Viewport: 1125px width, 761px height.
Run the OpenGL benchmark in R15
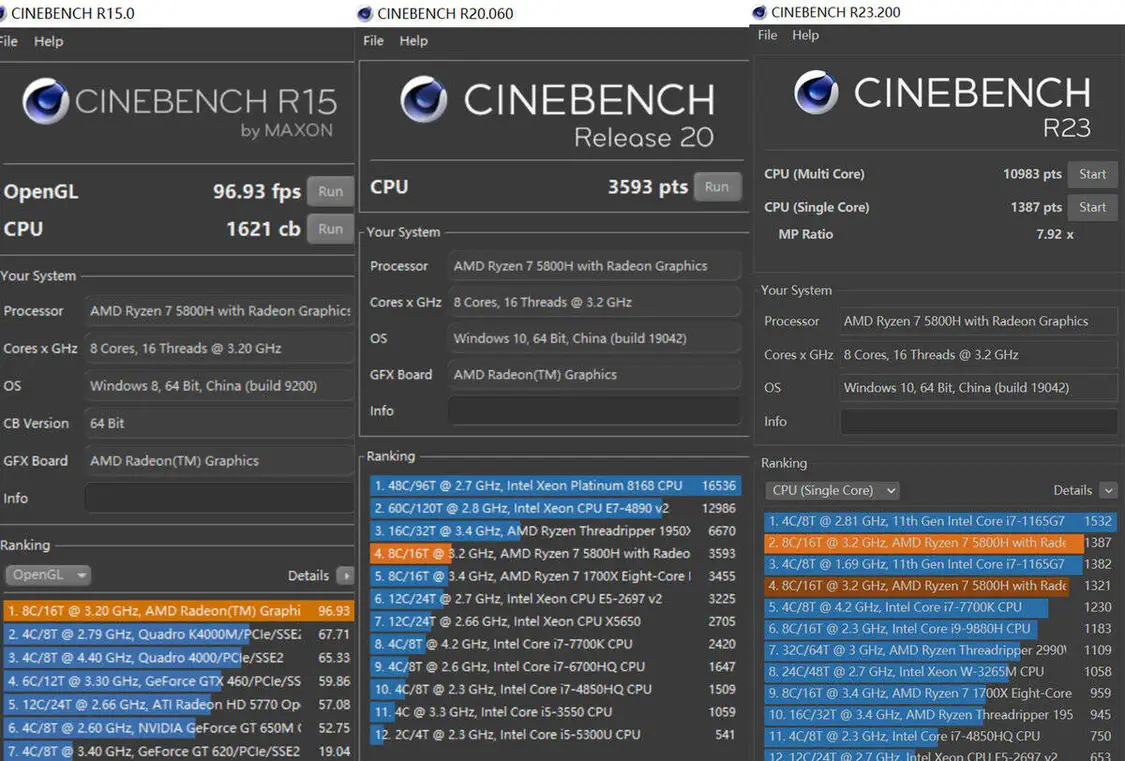[x=330, y=191]
